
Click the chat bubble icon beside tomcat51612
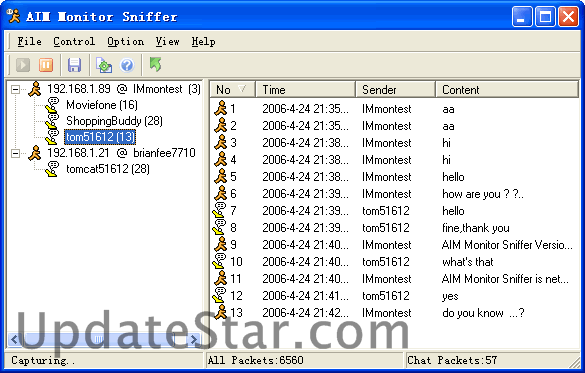pos(52,169)
